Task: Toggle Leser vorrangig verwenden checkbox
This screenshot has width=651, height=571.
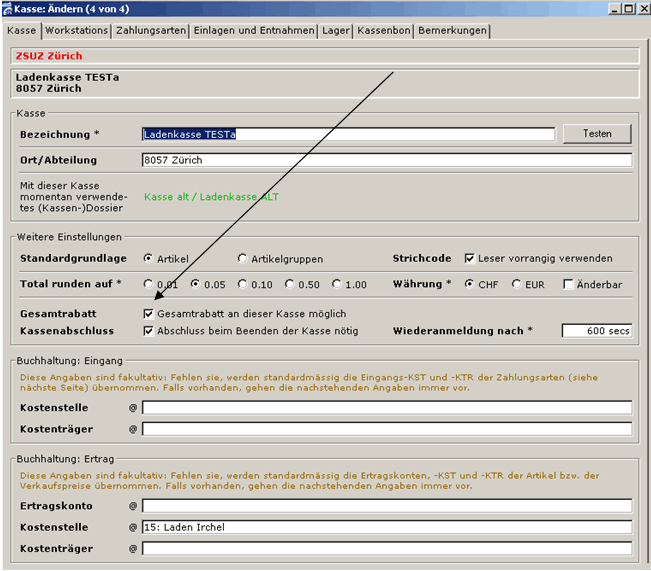Action: tap(470, 259)
